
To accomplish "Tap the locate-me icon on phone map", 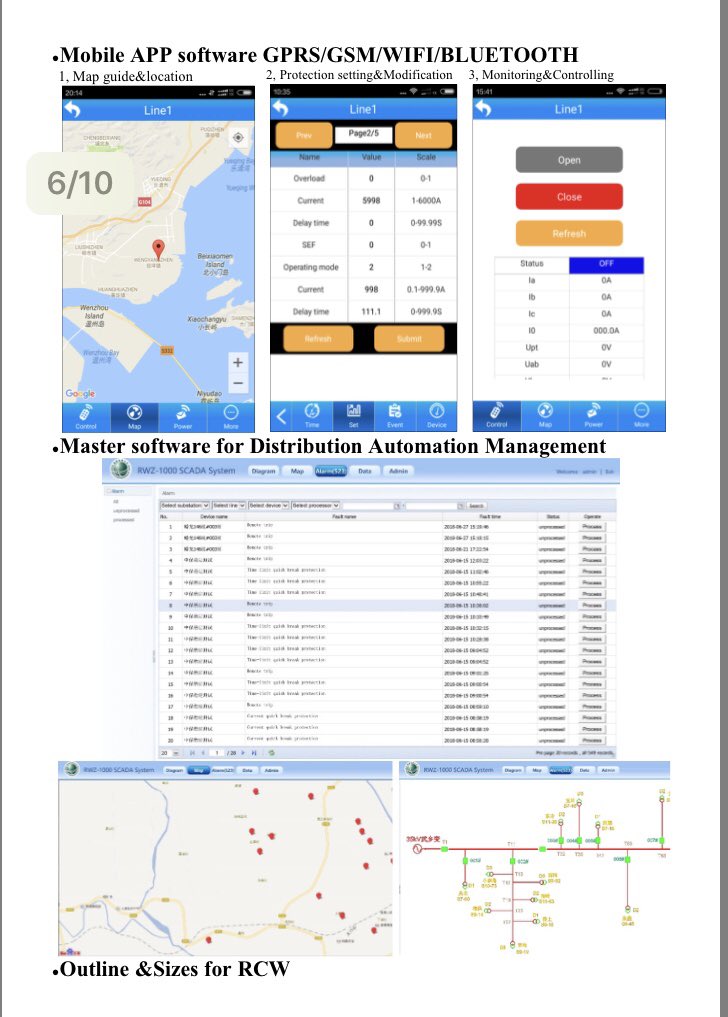I will coord(238,137).
